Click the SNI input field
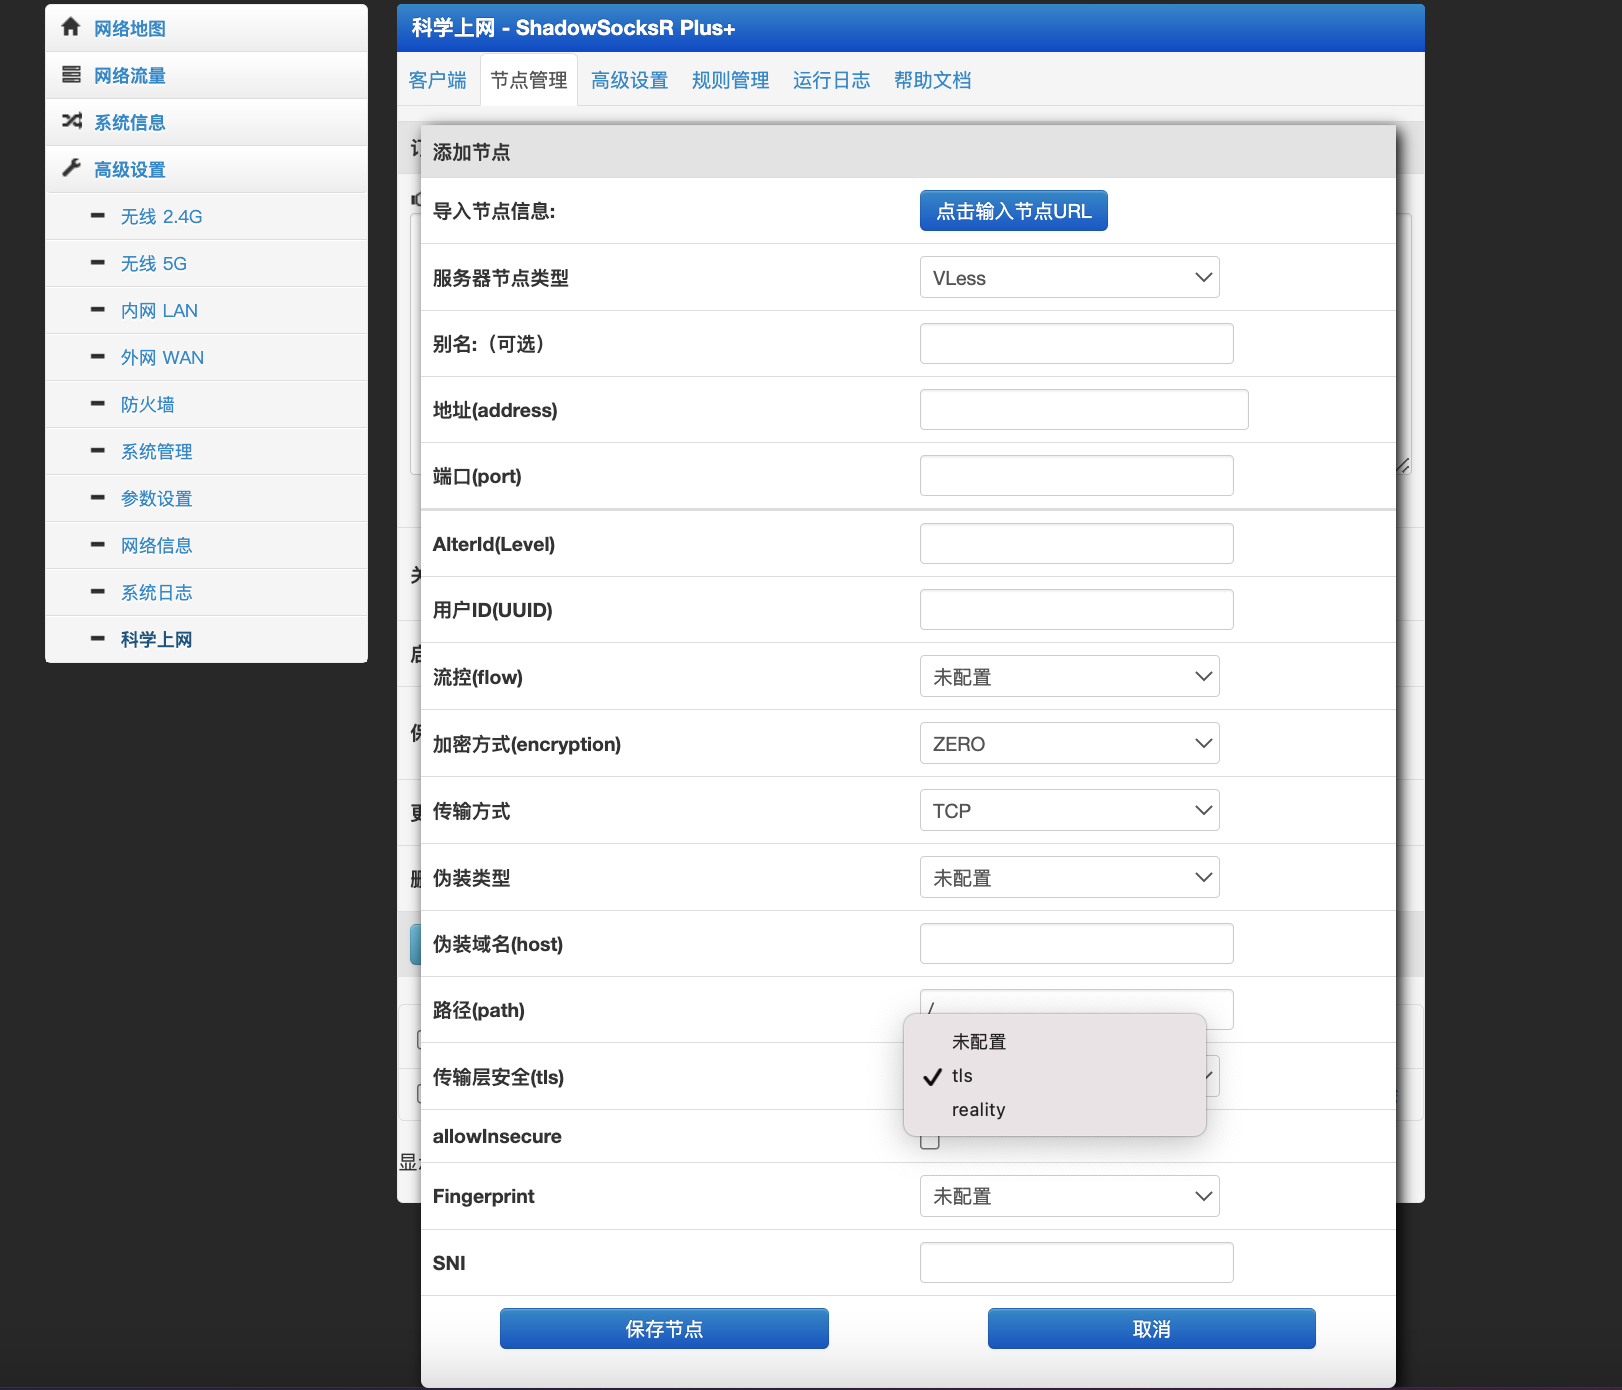Viewport: 1622px width, 1390px height. tap(1077, 1262)
